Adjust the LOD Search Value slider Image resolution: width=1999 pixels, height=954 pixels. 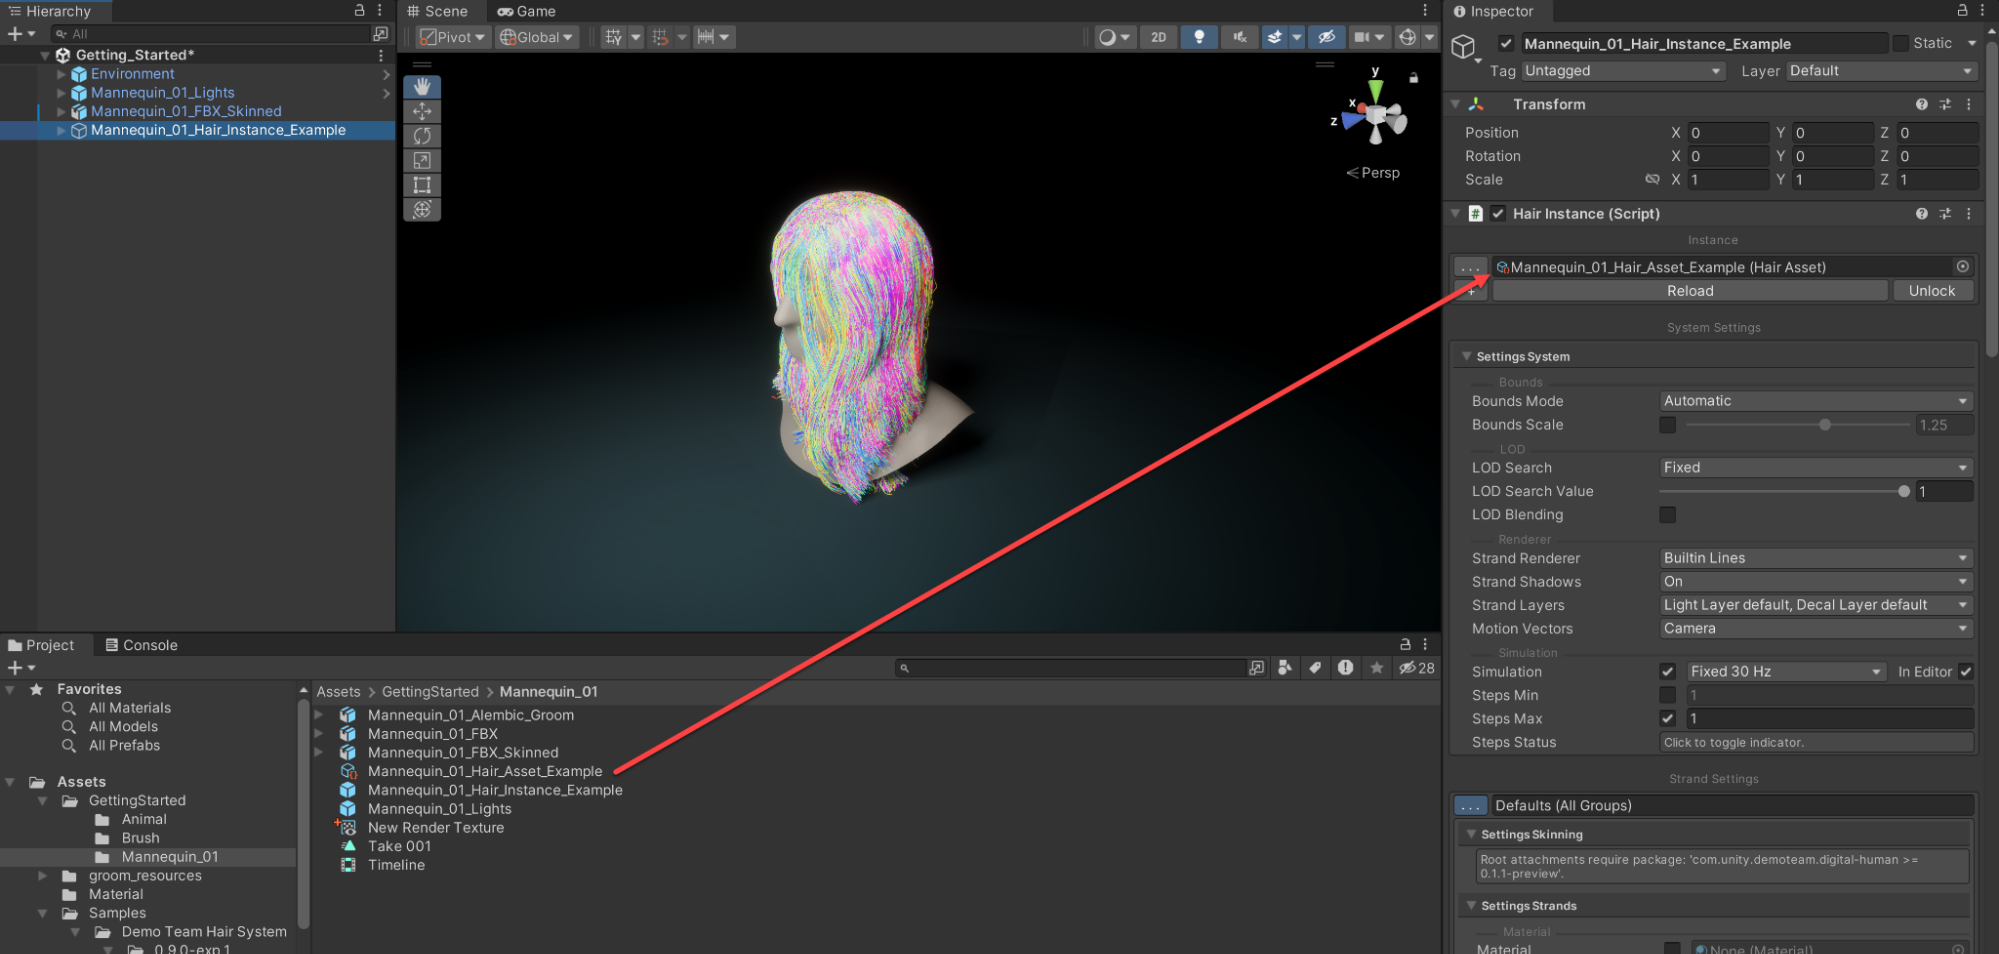point(1903,491)
